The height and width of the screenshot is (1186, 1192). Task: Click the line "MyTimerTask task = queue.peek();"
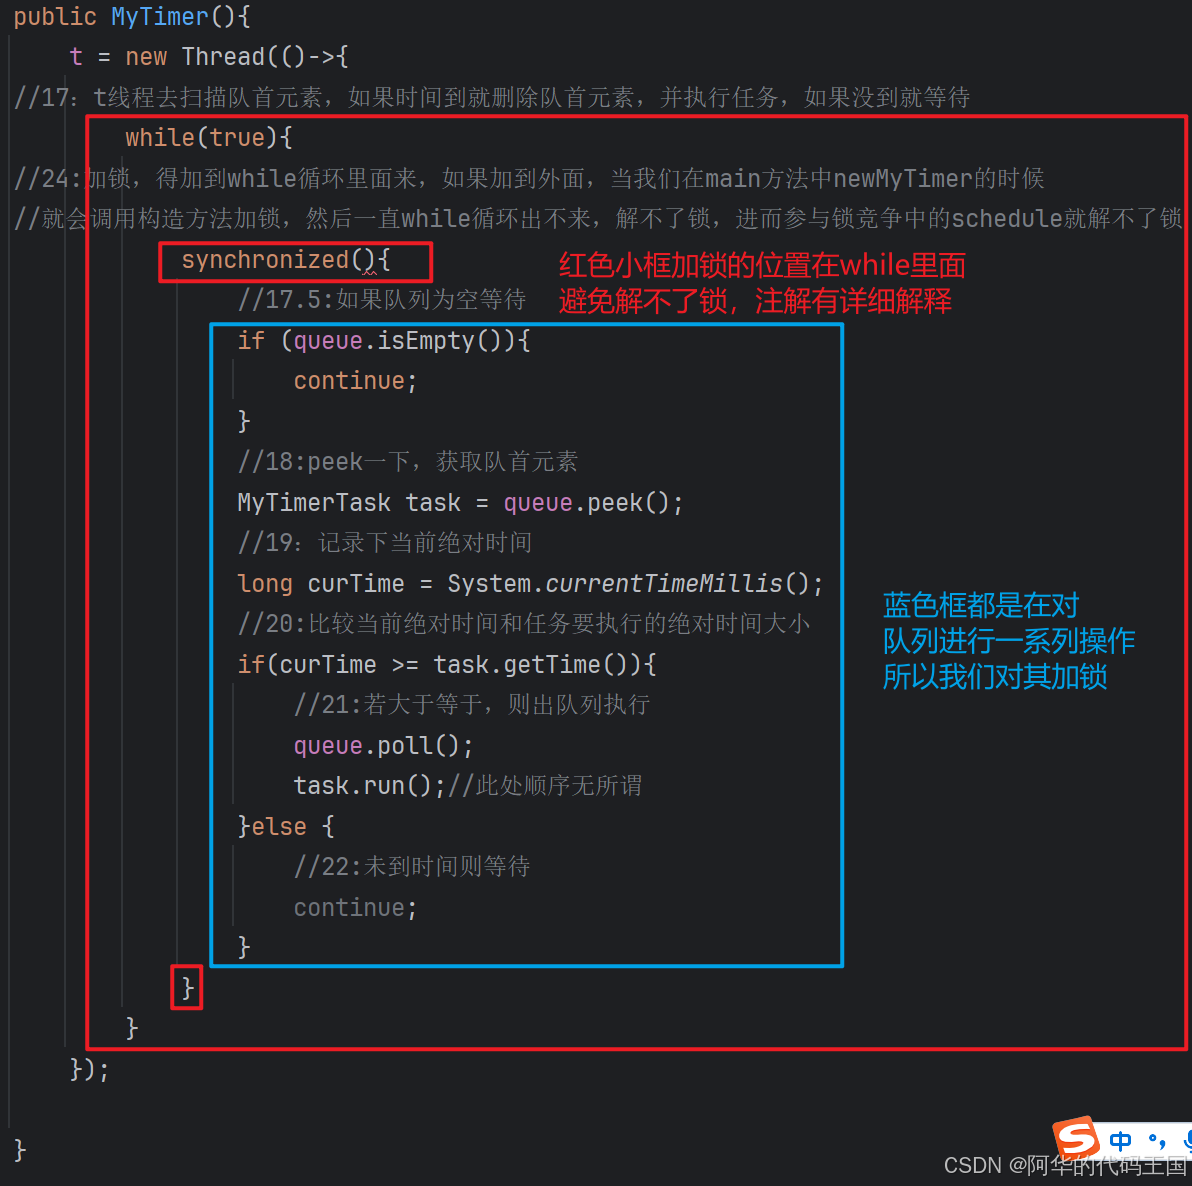[461, 503]
